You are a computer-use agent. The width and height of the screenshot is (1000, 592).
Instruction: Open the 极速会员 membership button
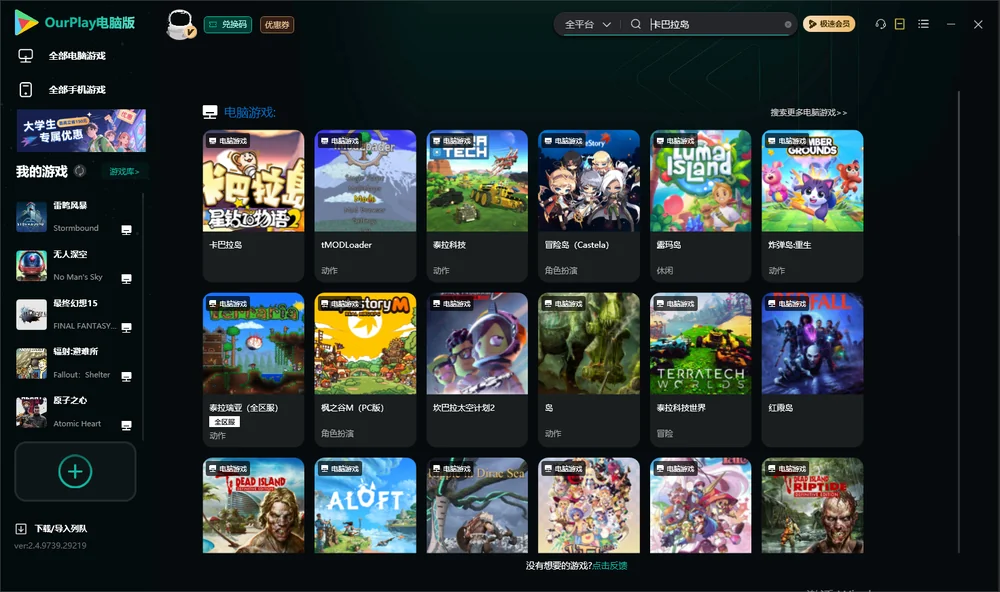coord(829,24)
